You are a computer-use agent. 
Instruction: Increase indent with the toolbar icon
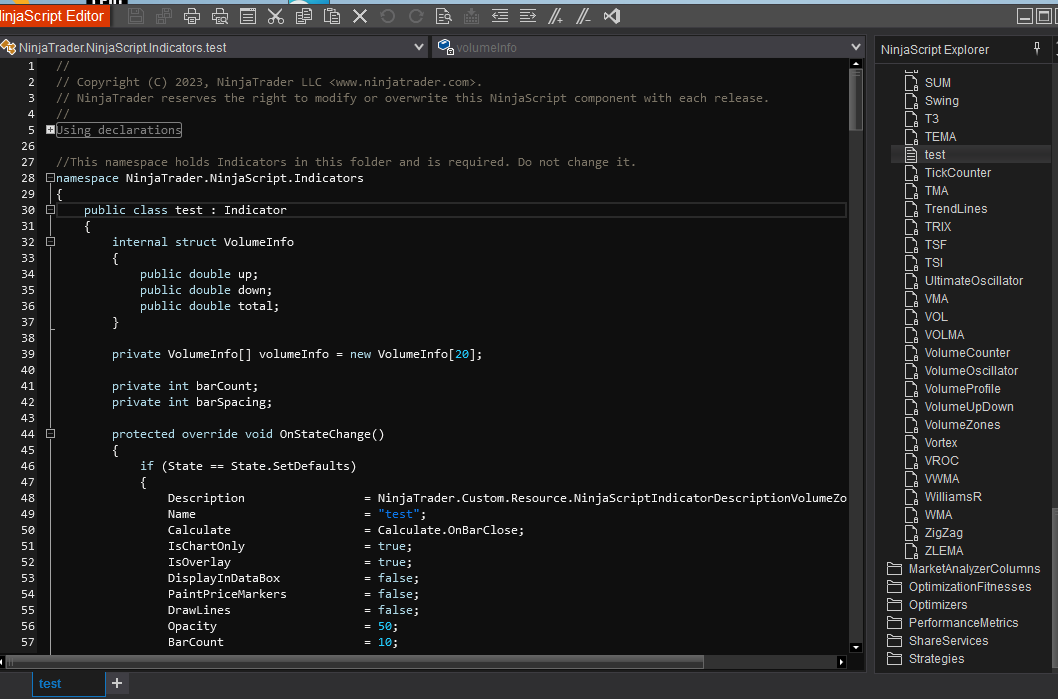coord(528,16)
